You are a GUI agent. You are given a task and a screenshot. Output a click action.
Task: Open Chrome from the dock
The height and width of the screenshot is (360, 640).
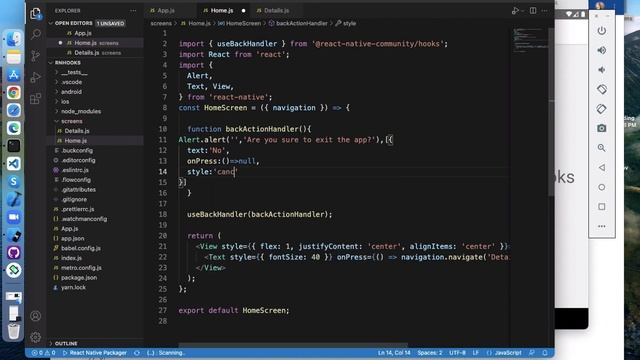pos(13,93)
